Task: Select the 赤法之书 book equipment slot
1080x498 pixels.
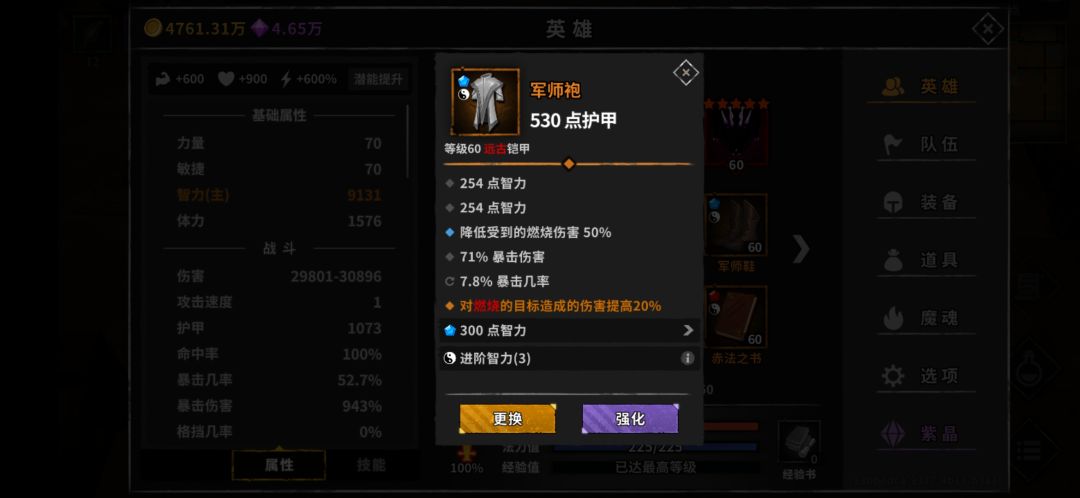Action: coord(736,318)
